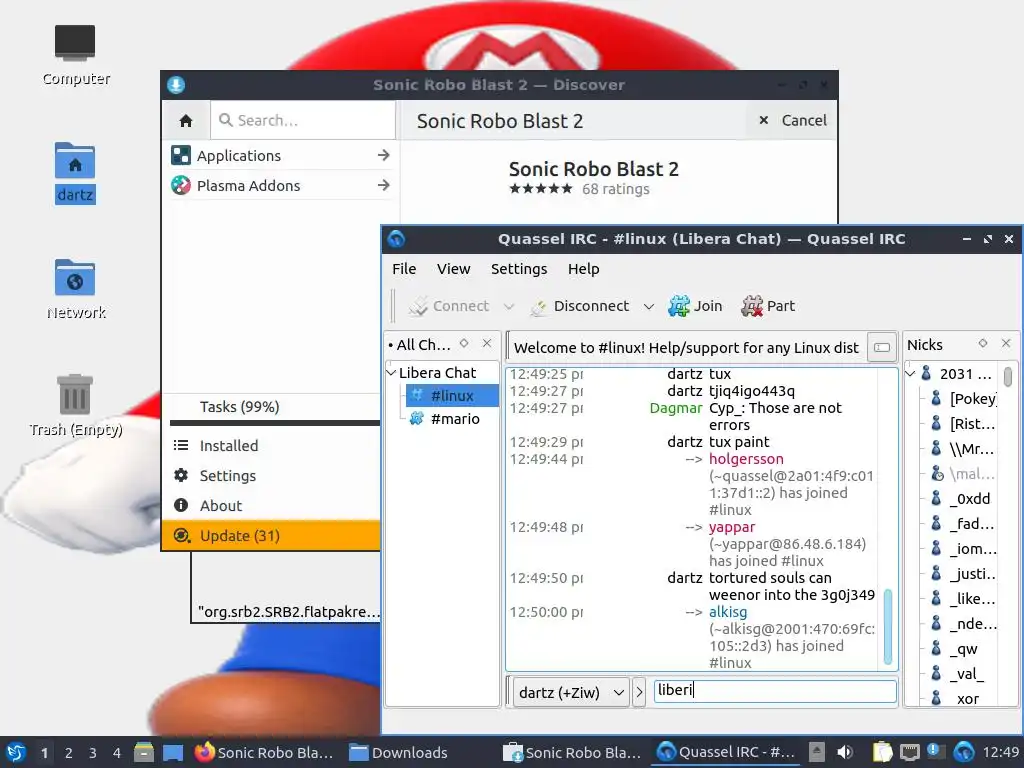Open the File menu in Quassel
The height and width of the screenshot is (768, 1024).
[404, 269]
